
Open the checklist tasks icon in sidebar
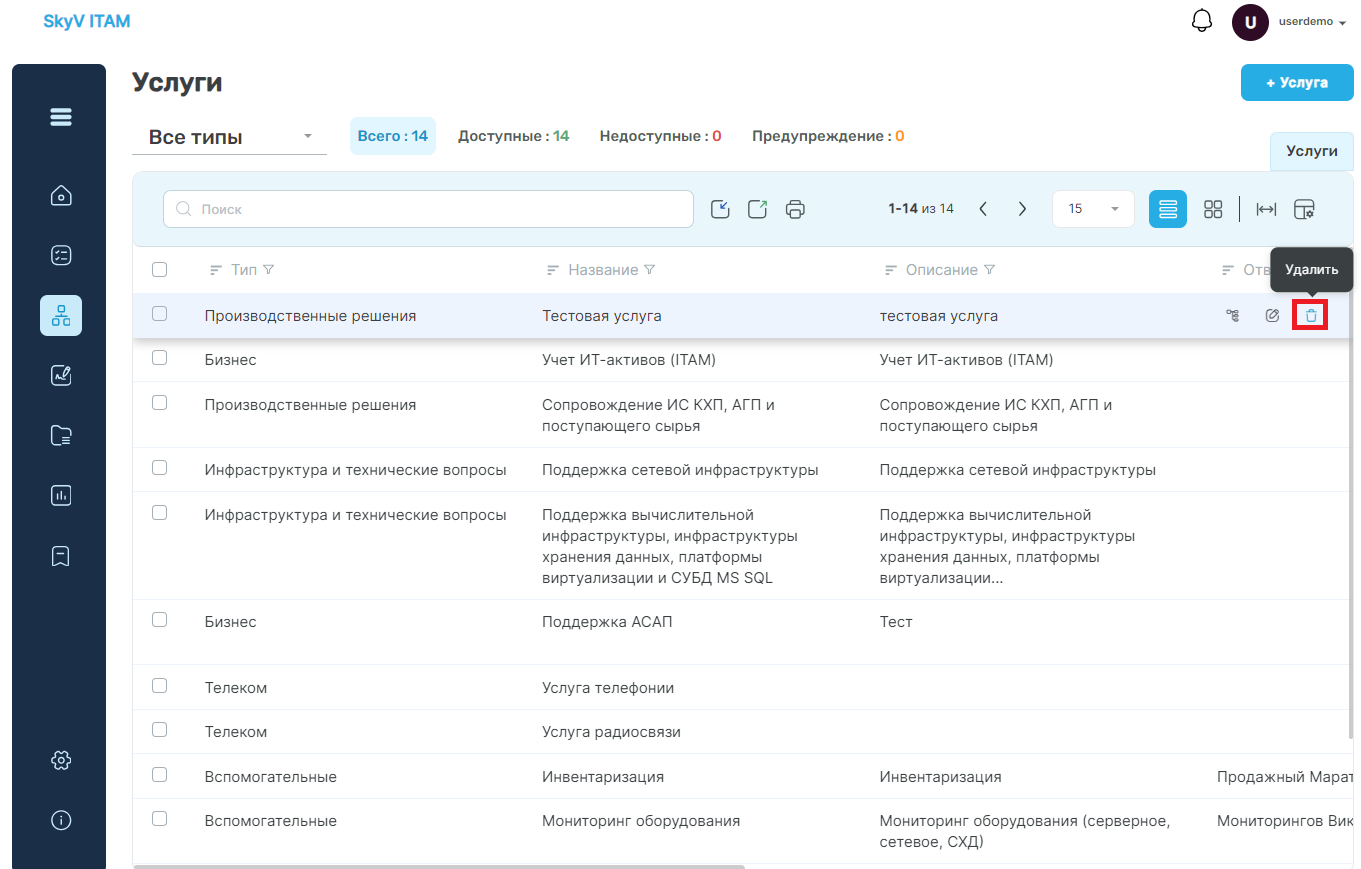[x=61, y=255]
